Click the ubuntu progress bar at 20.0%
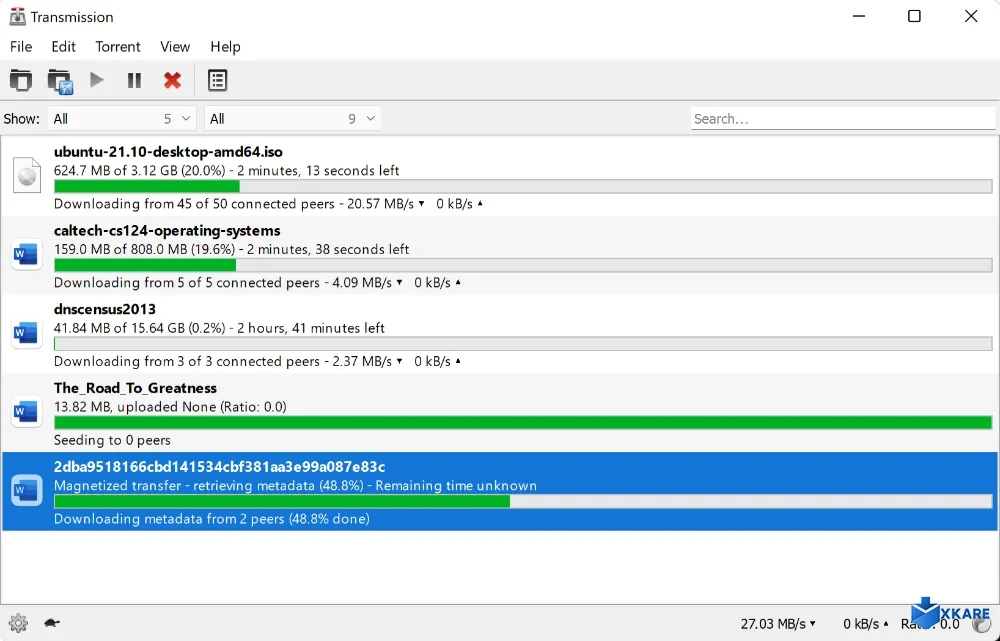1000x641 pixels. [523, 186]
